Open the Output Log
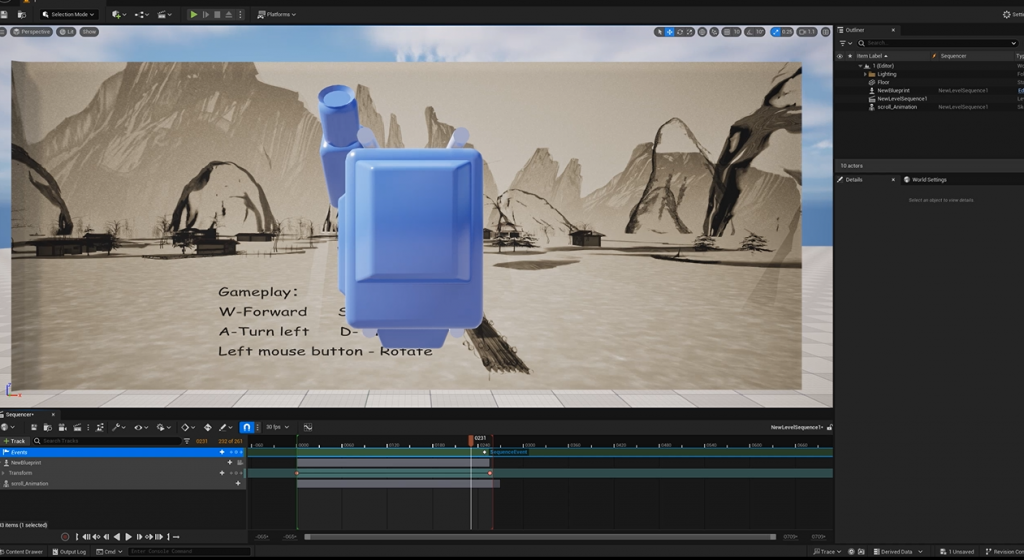The height and width of the screenshot is (560, 1024). point(69,552)
